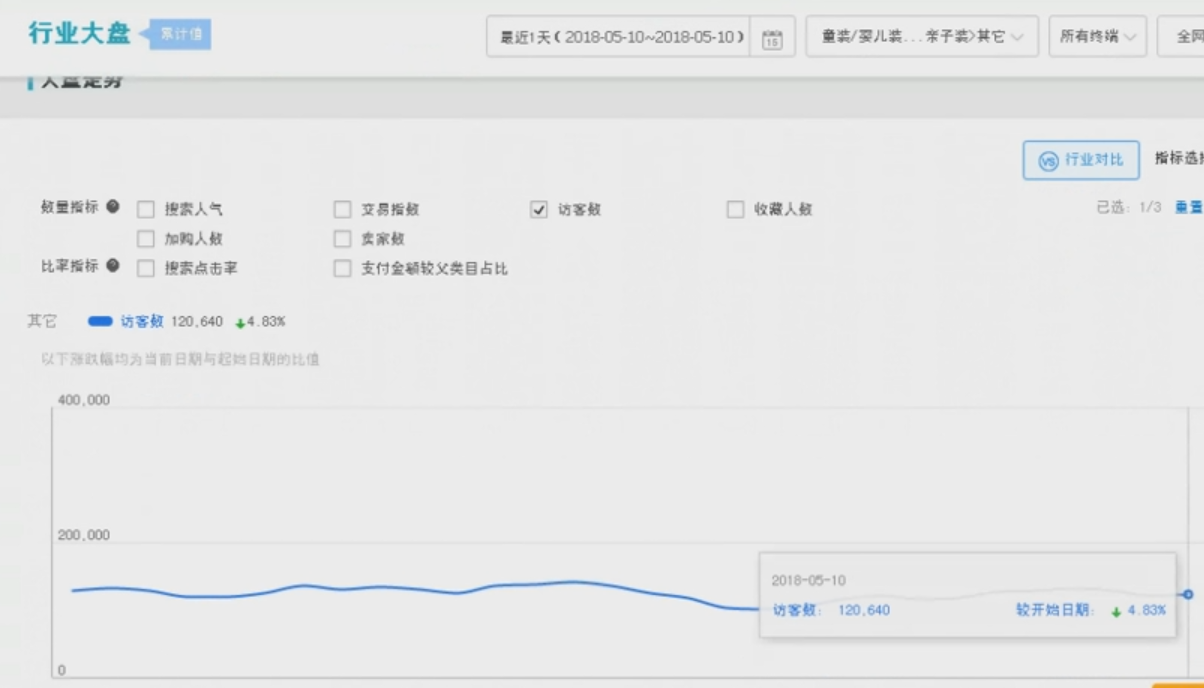Click the 访客数 legend label
Viewport: 1204px width, 688px height.
142,322
